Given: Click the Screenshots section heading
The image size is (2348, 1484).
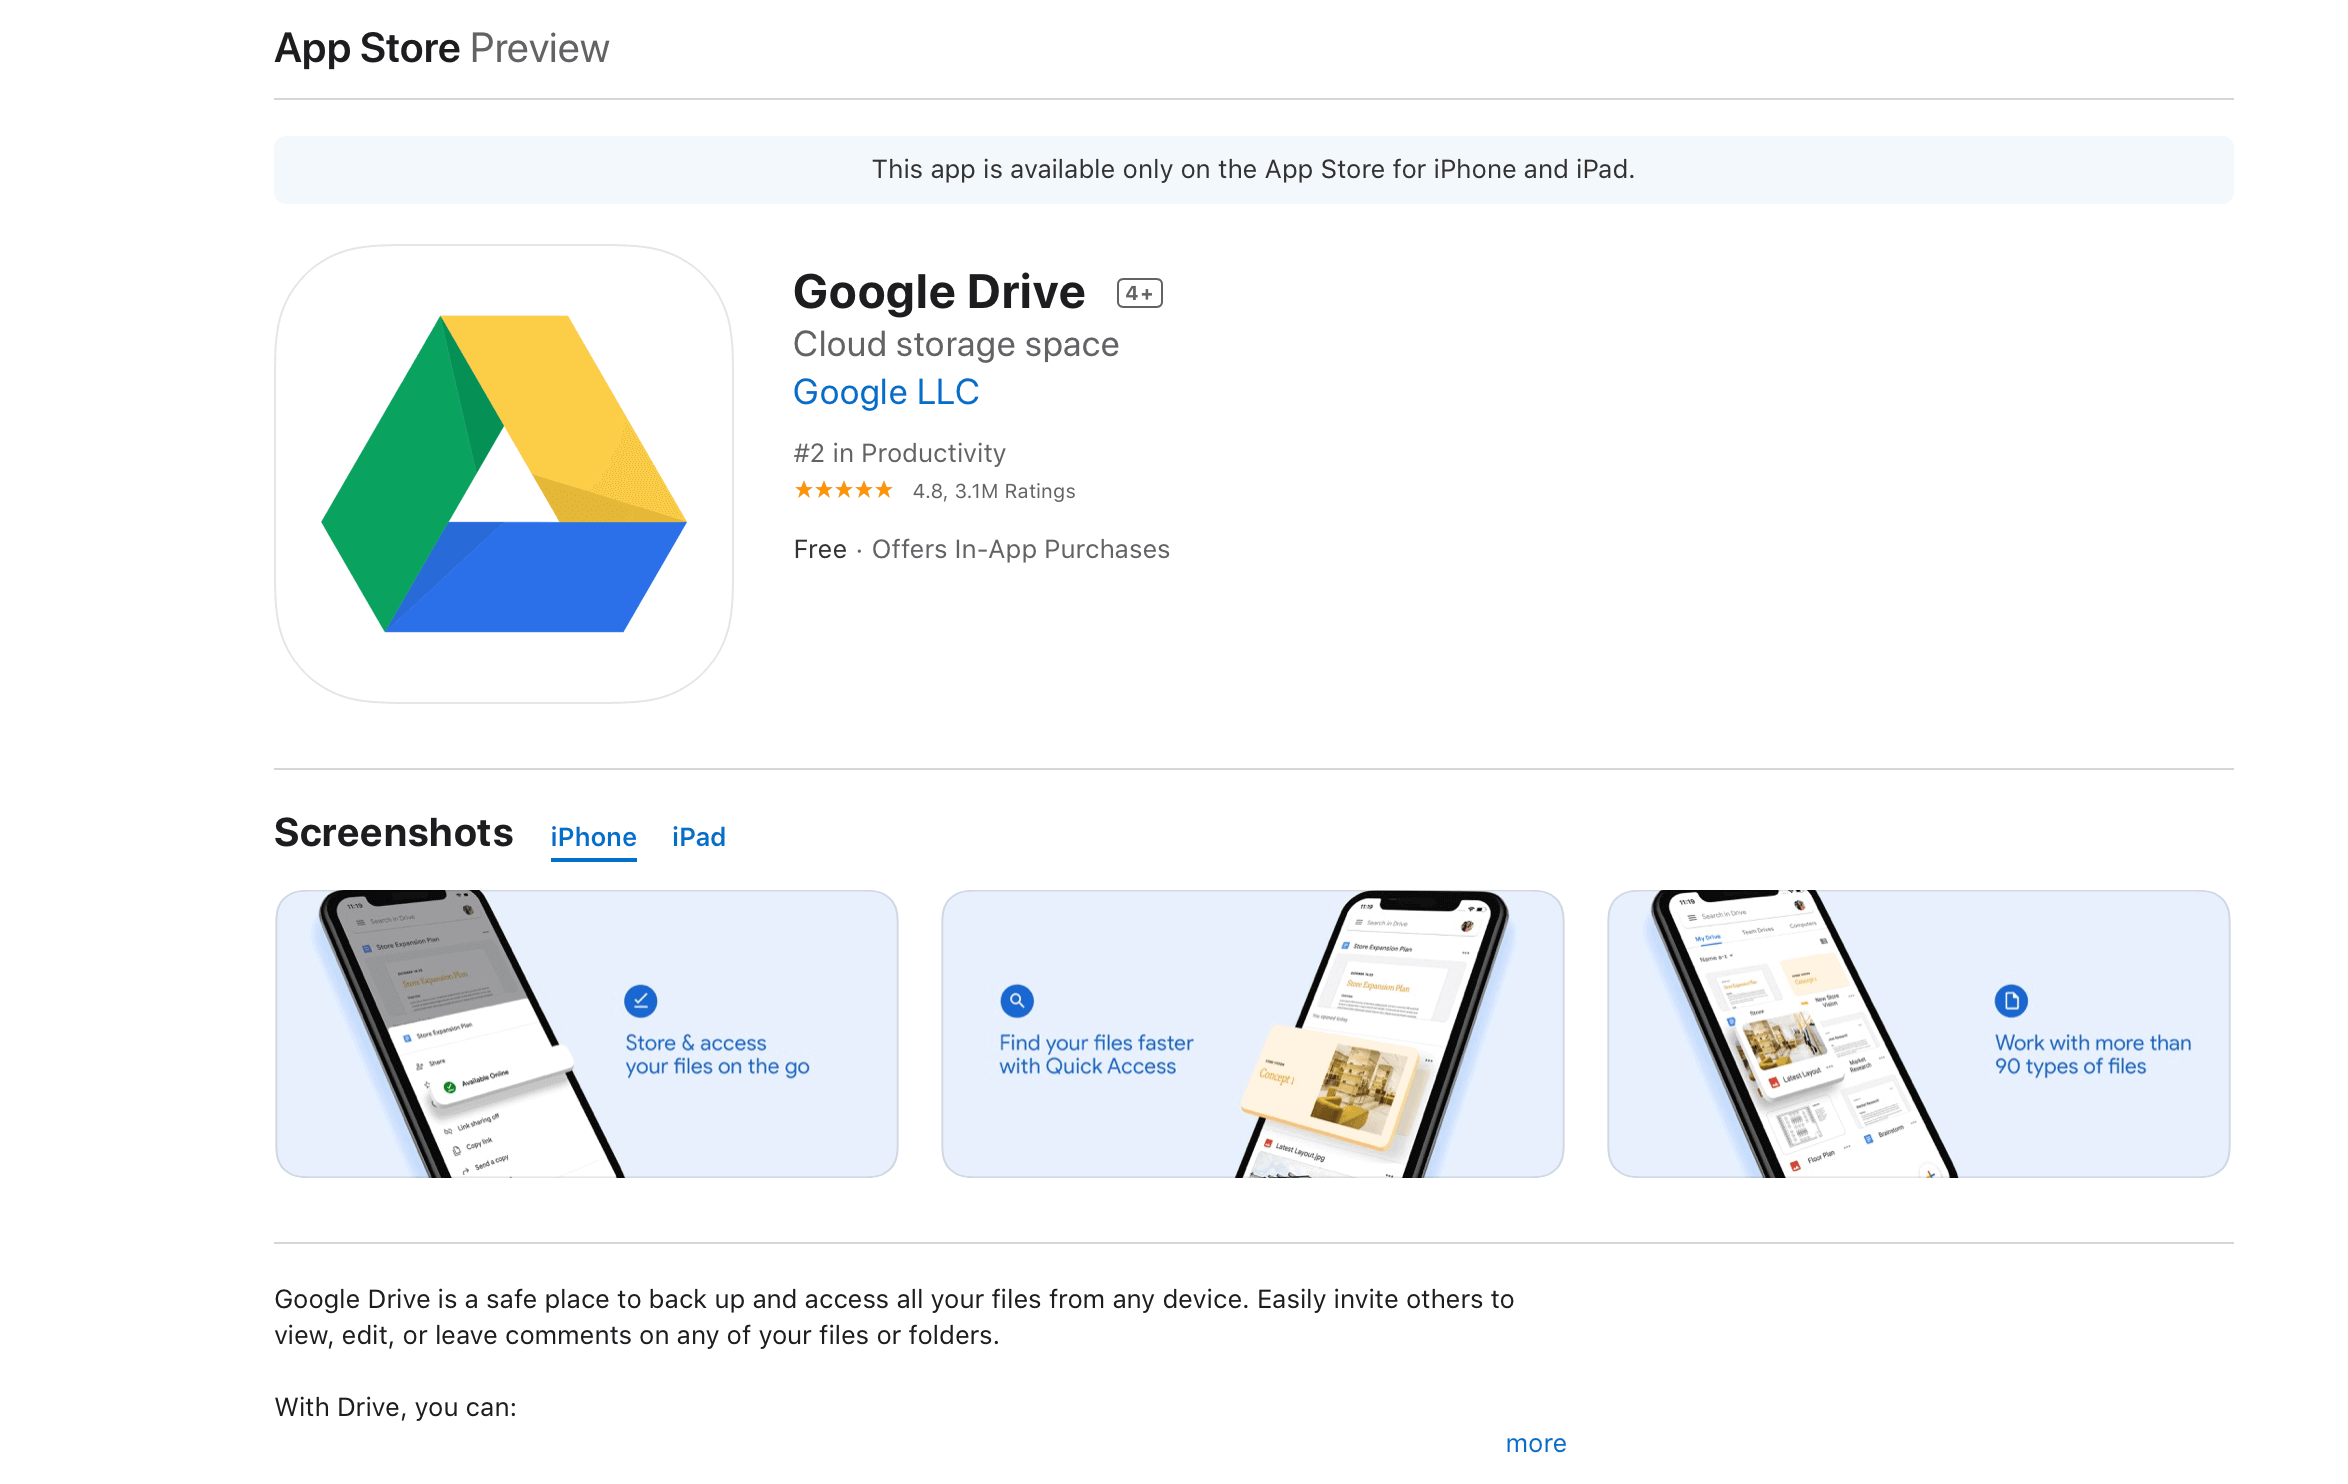Looking at the screenshot, I should (394, 833).
